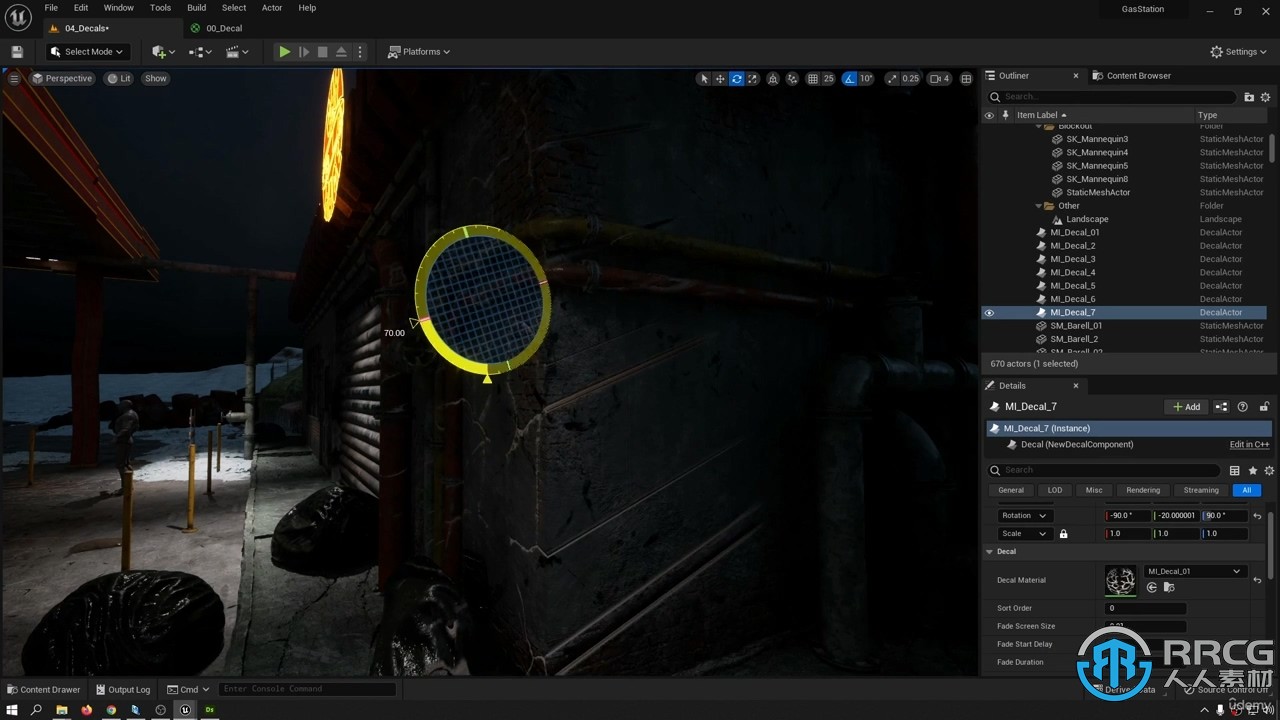Viewport: 1280px width, 720px height.
Task: Open Details property matrix table view
Action: pyautogui.click(x=1235, y=471)
